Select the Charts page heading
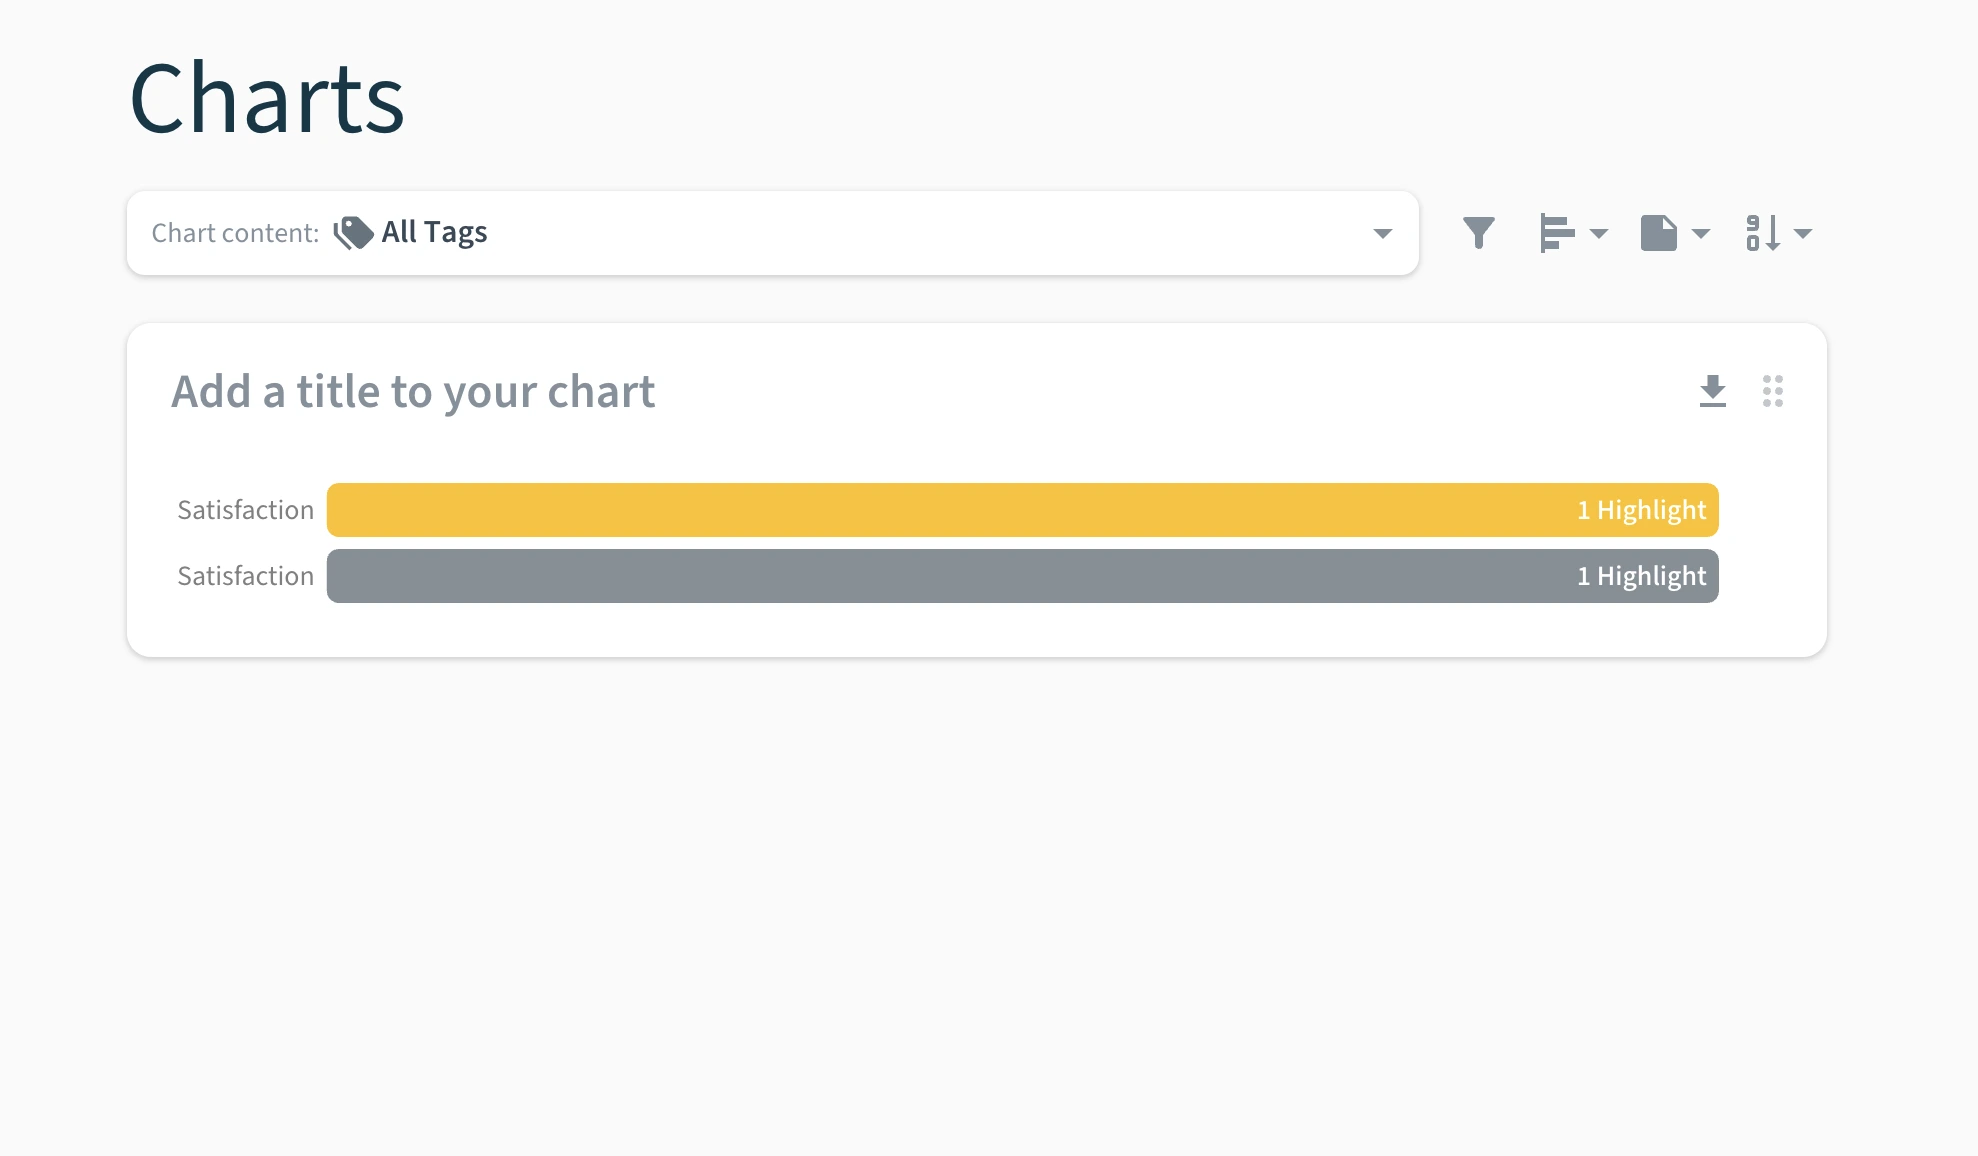 [x=267, y=97]
